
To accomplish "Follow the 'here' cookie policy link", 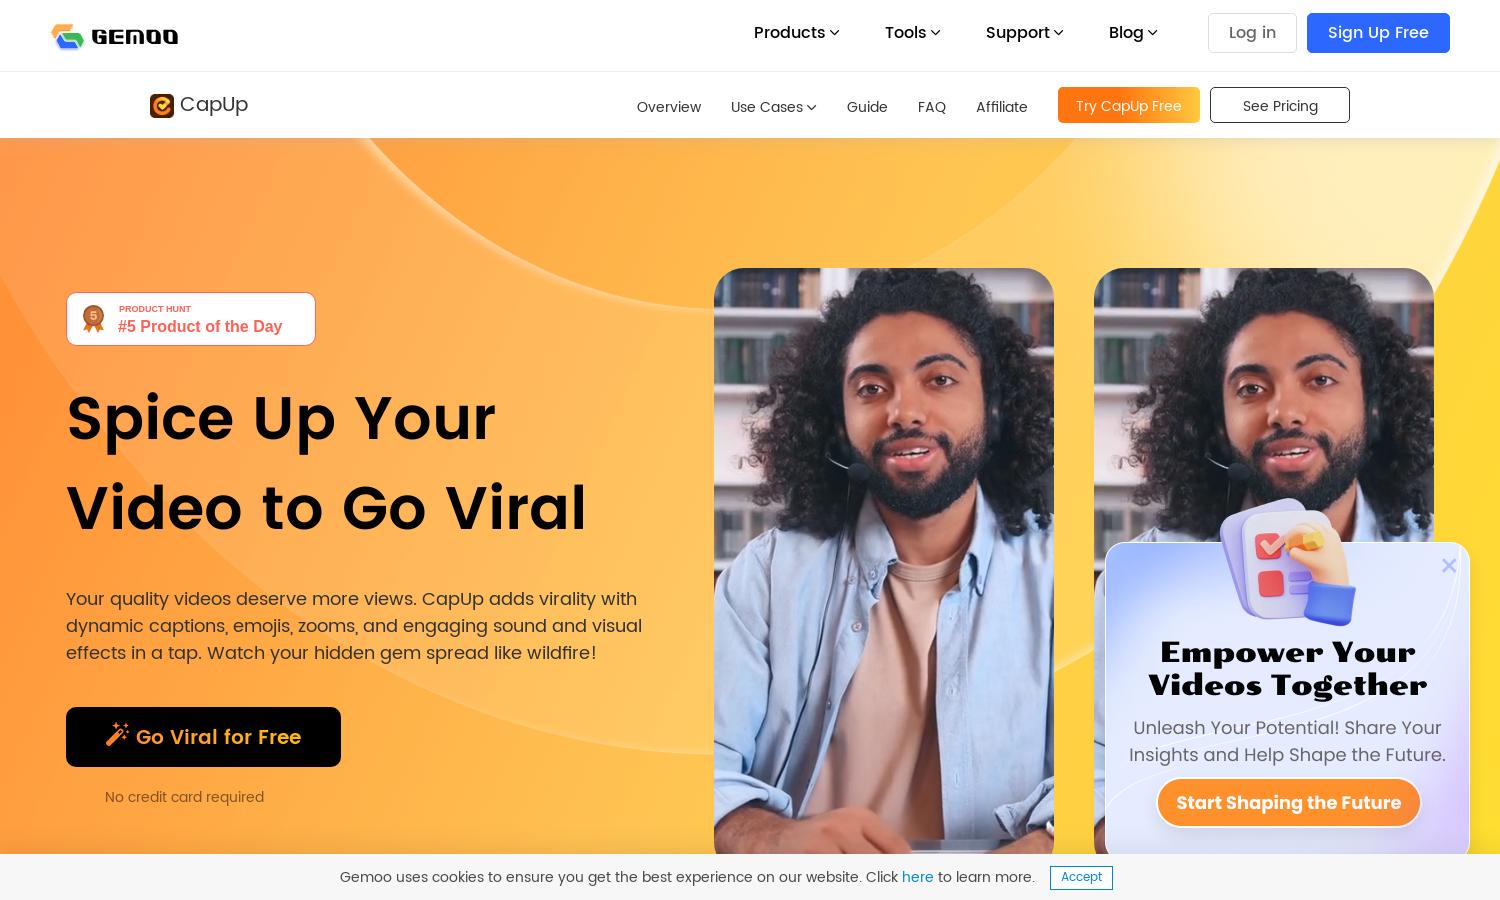I will [x=917, y=877].
